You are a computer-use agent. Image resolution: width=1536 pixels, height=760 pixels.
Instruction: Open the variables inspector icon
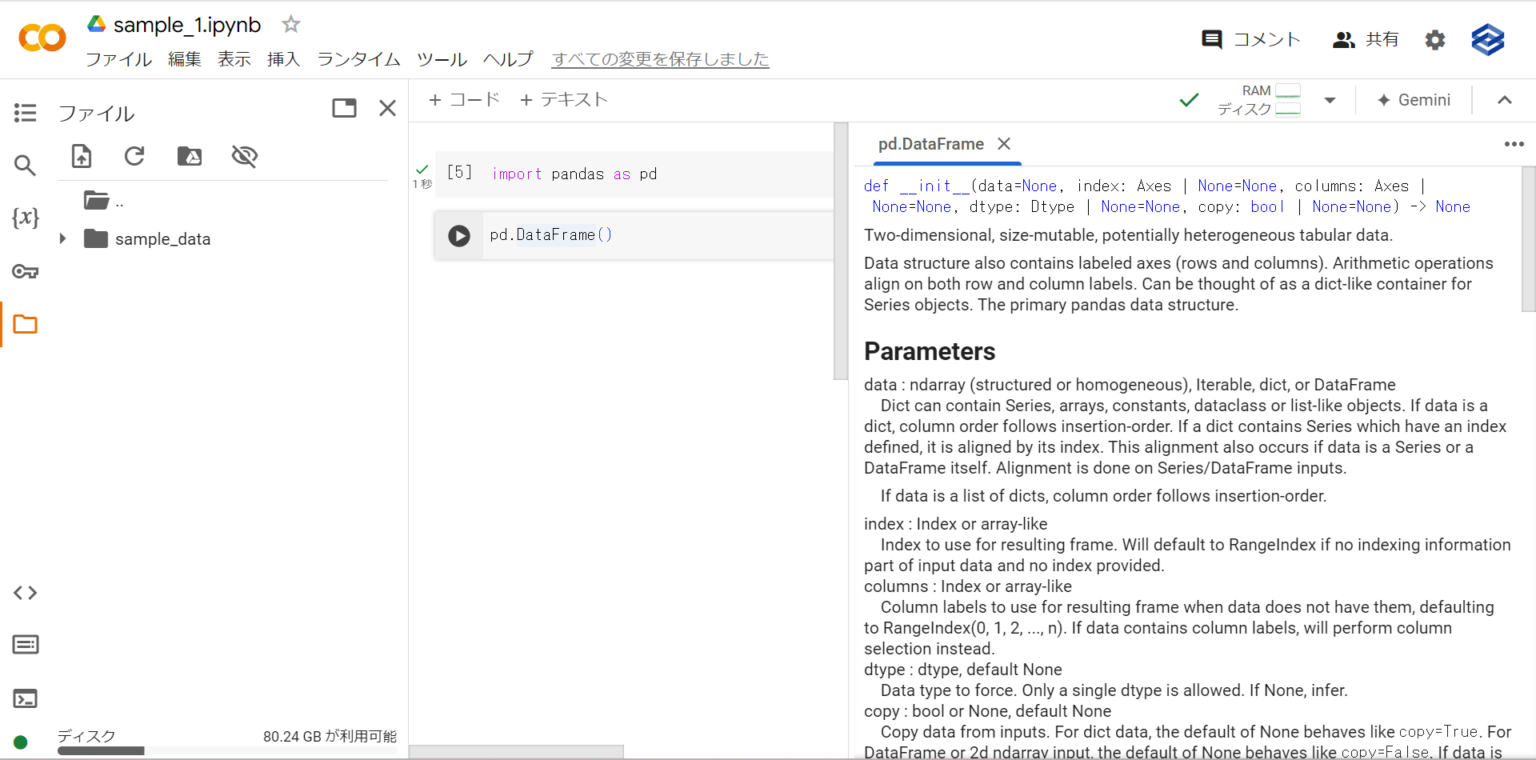pos(25,218)
